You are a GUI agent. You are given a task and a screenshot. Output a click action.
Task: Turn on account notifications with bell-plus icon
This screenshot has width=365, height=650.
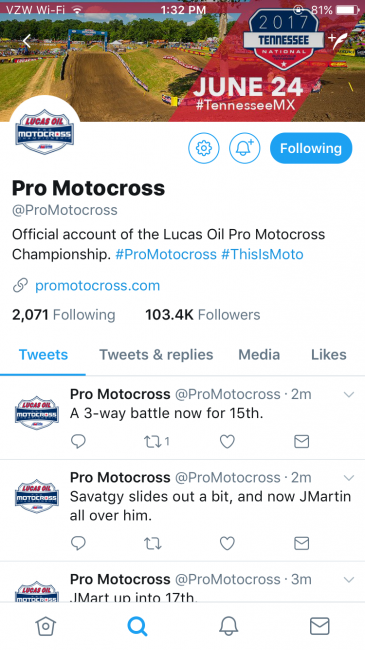pos(245,148)
